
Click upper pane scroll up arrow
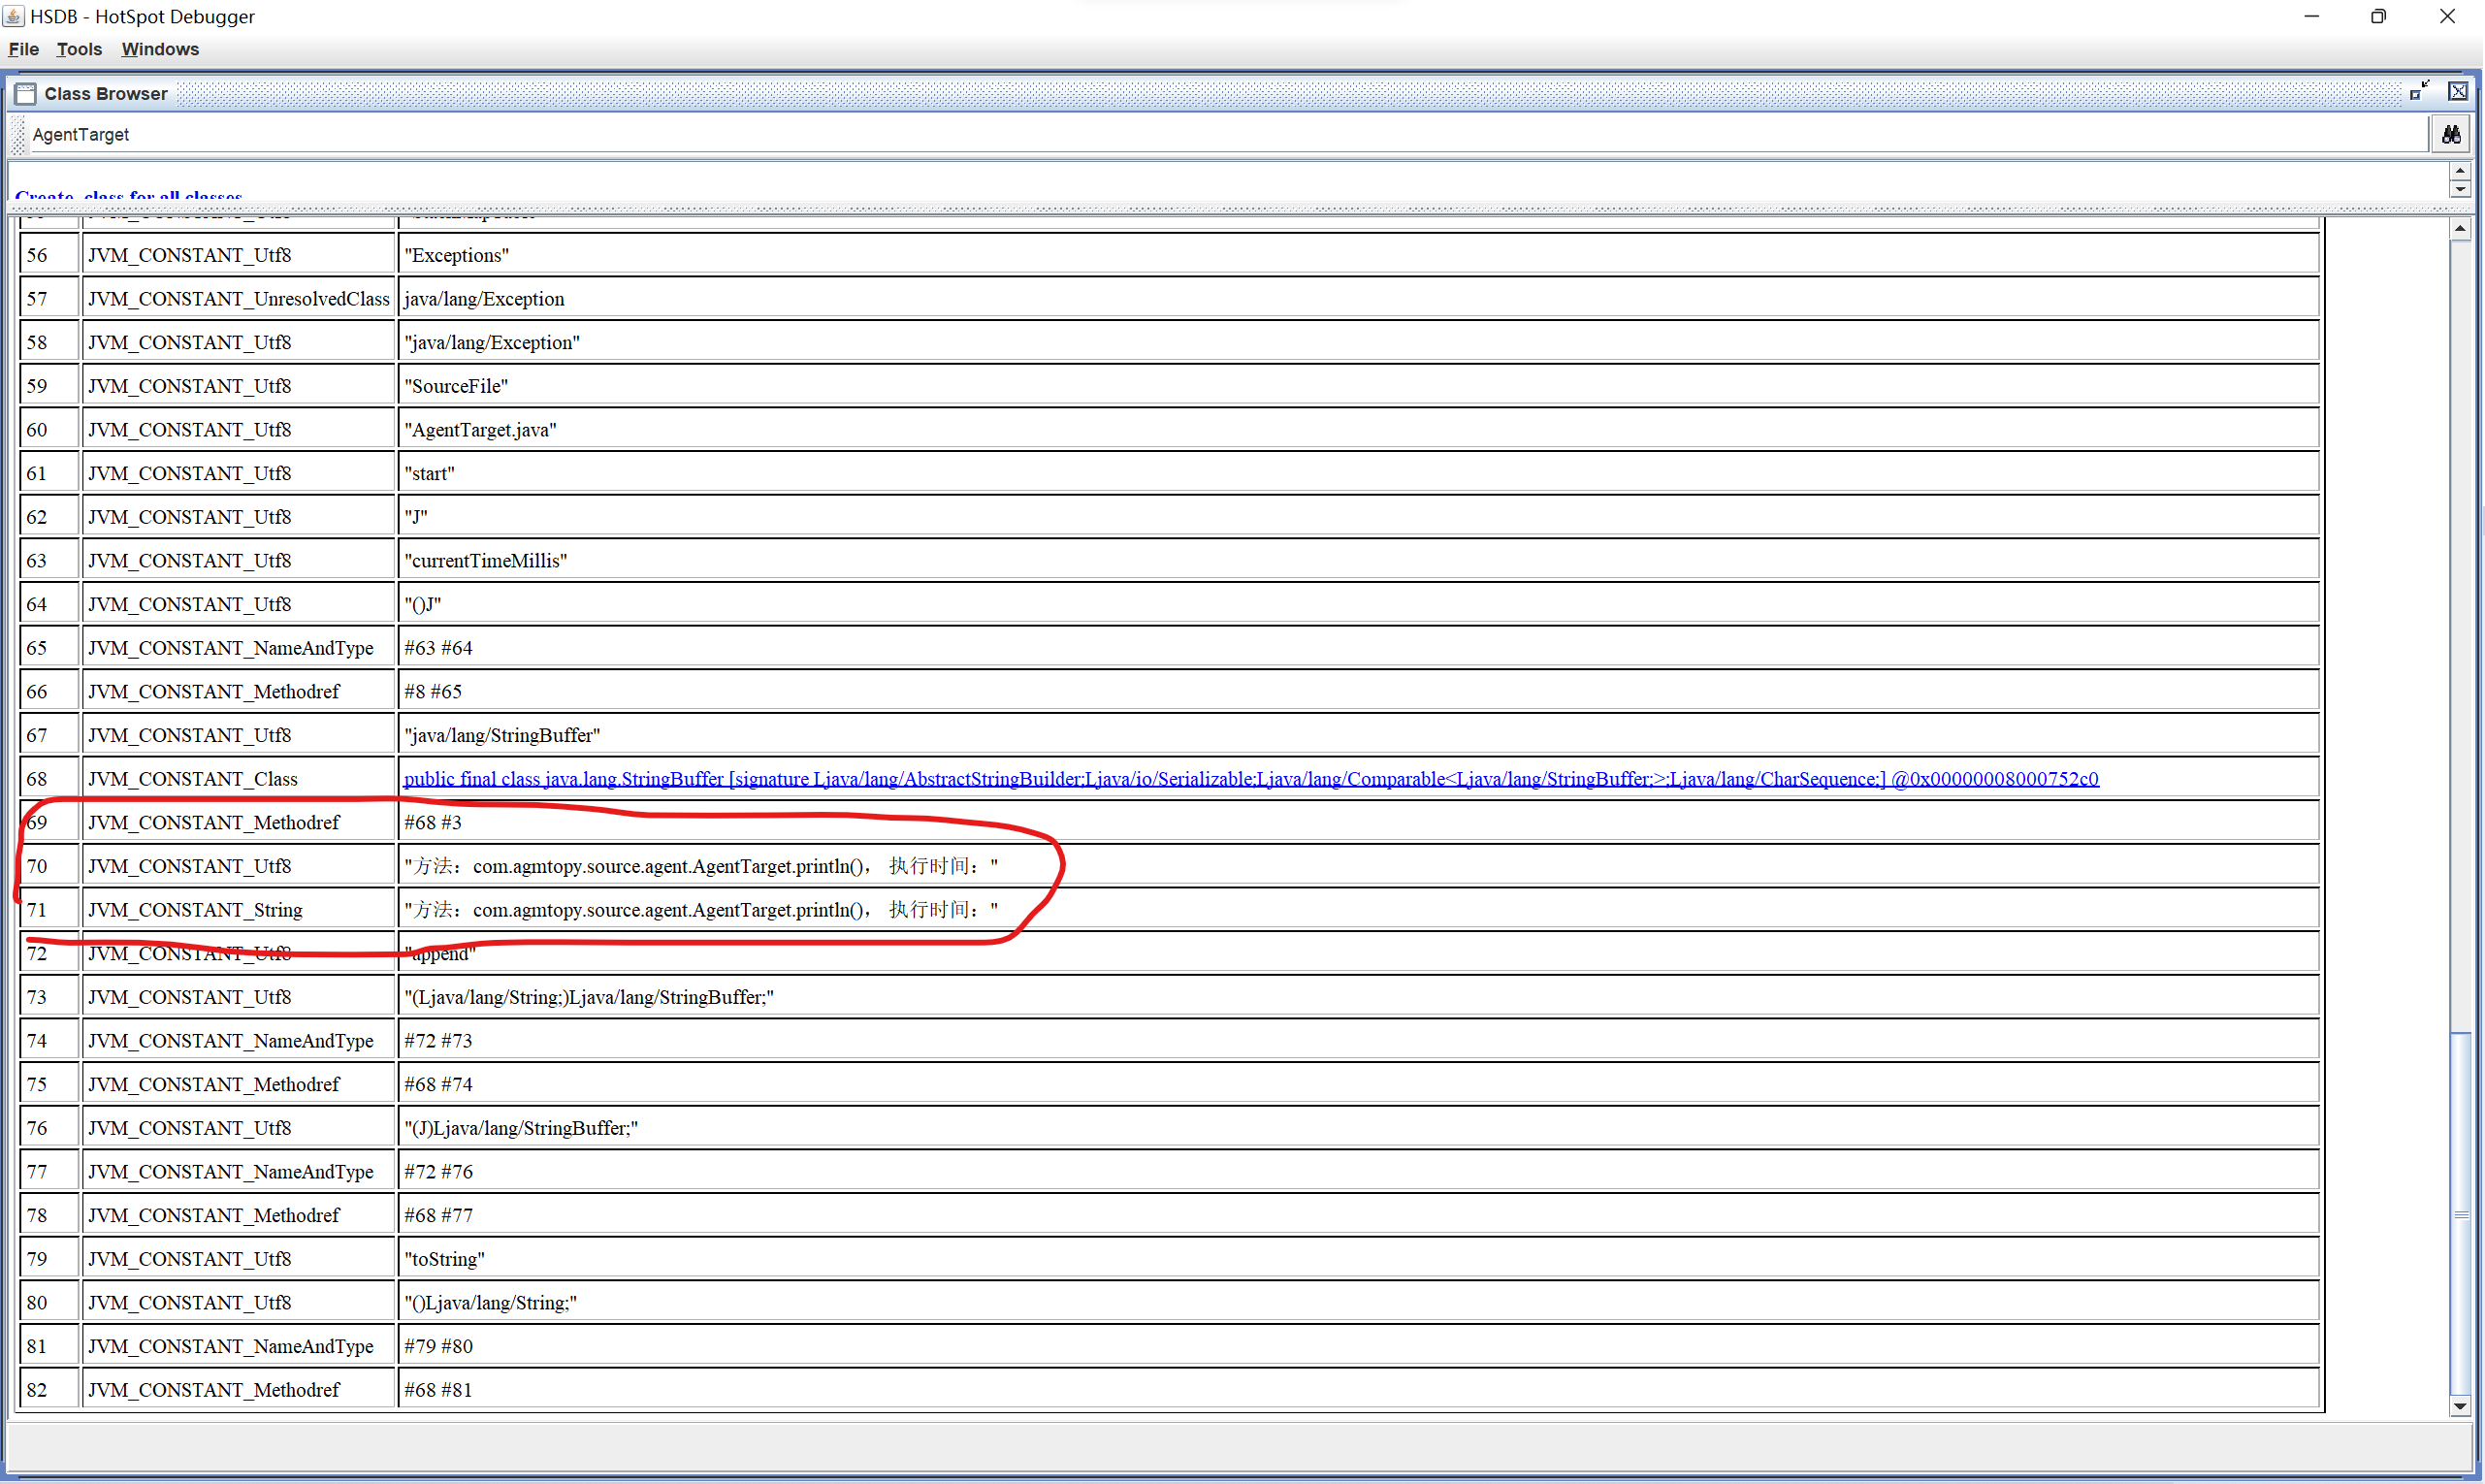tap(2459, 171)
